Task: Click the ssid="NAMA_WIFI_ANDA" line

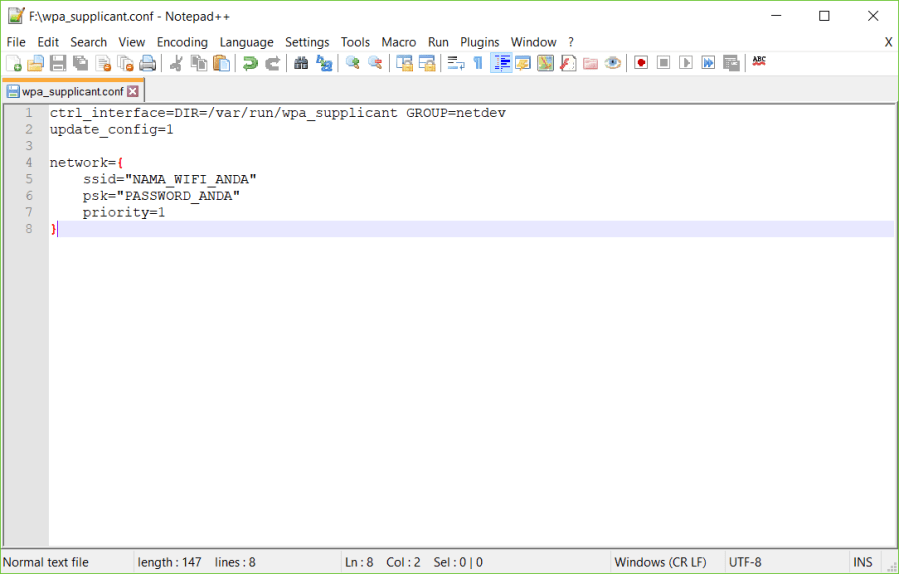Action: pos(169,179)
